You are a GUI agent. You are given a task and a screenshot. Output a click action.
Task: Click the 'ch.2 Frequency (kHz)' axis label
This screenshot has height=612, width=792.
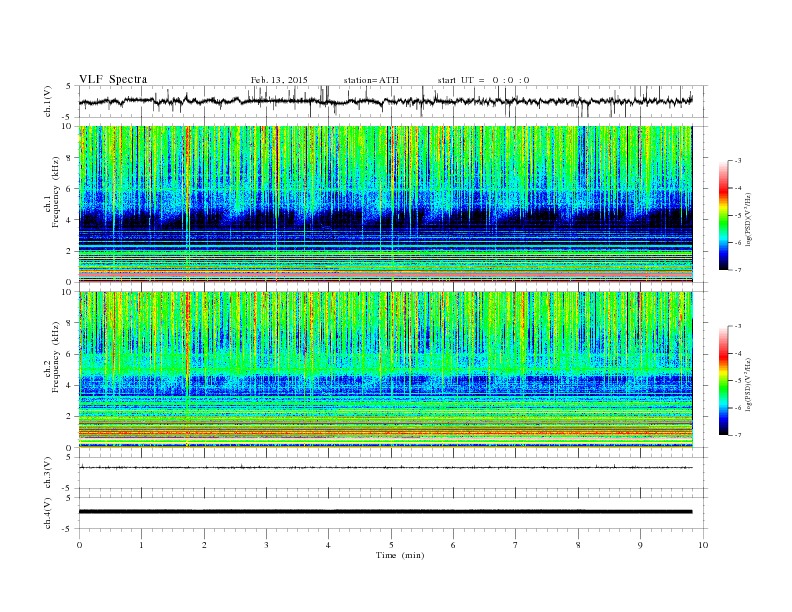click(52, 356)
